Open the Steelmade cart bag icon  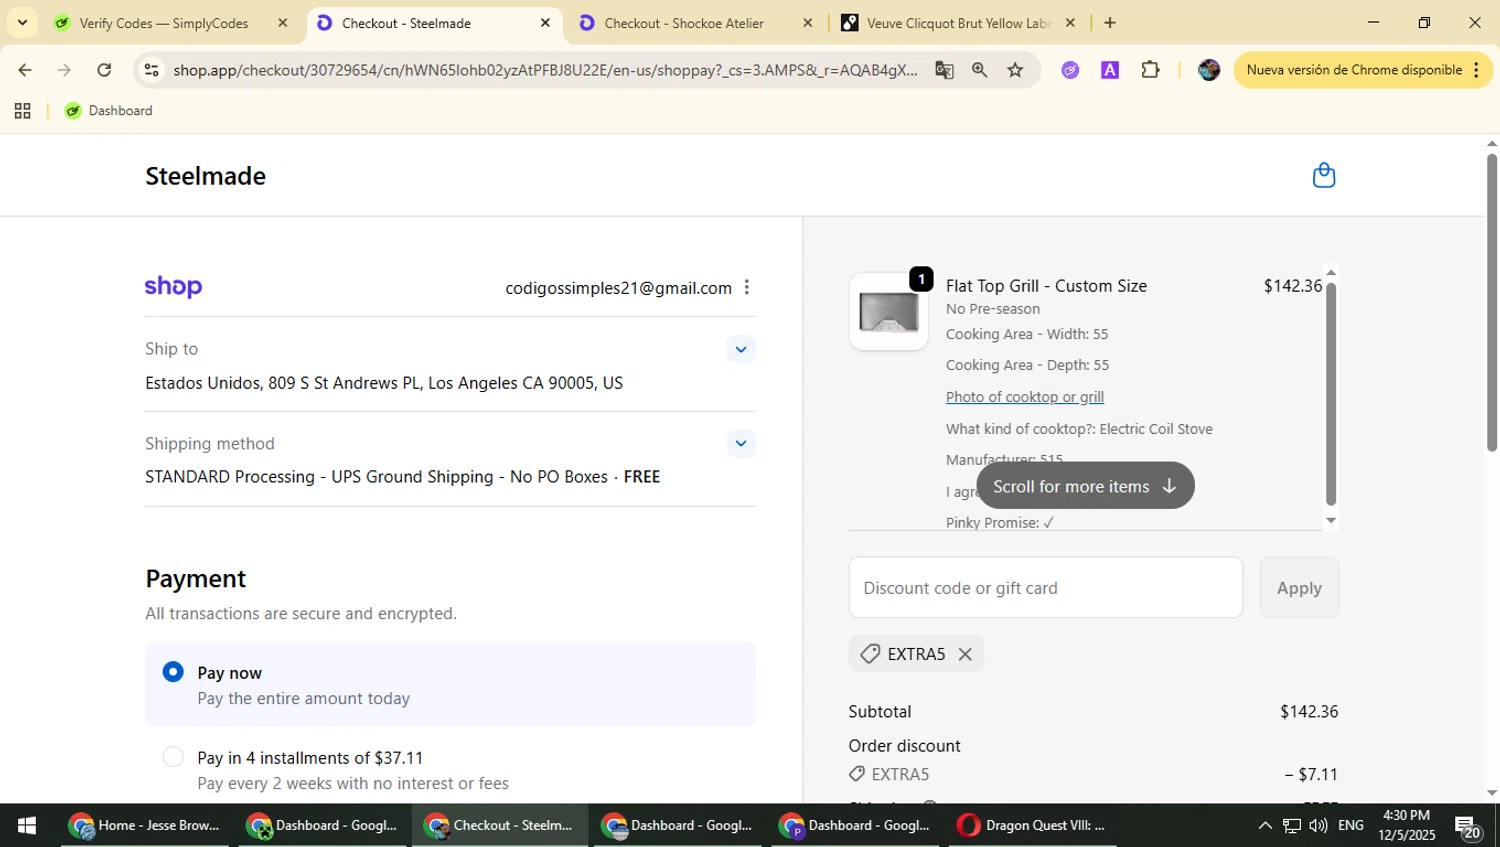point(1323,175)
